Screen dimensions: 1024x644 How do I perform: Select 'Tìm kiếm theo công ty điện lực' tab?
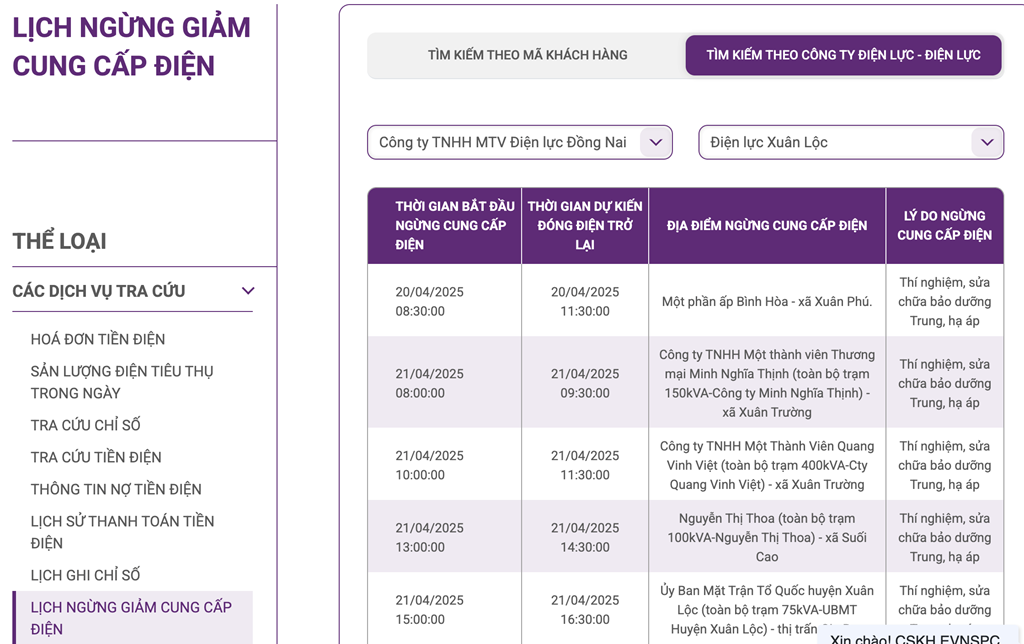[843, 55]
